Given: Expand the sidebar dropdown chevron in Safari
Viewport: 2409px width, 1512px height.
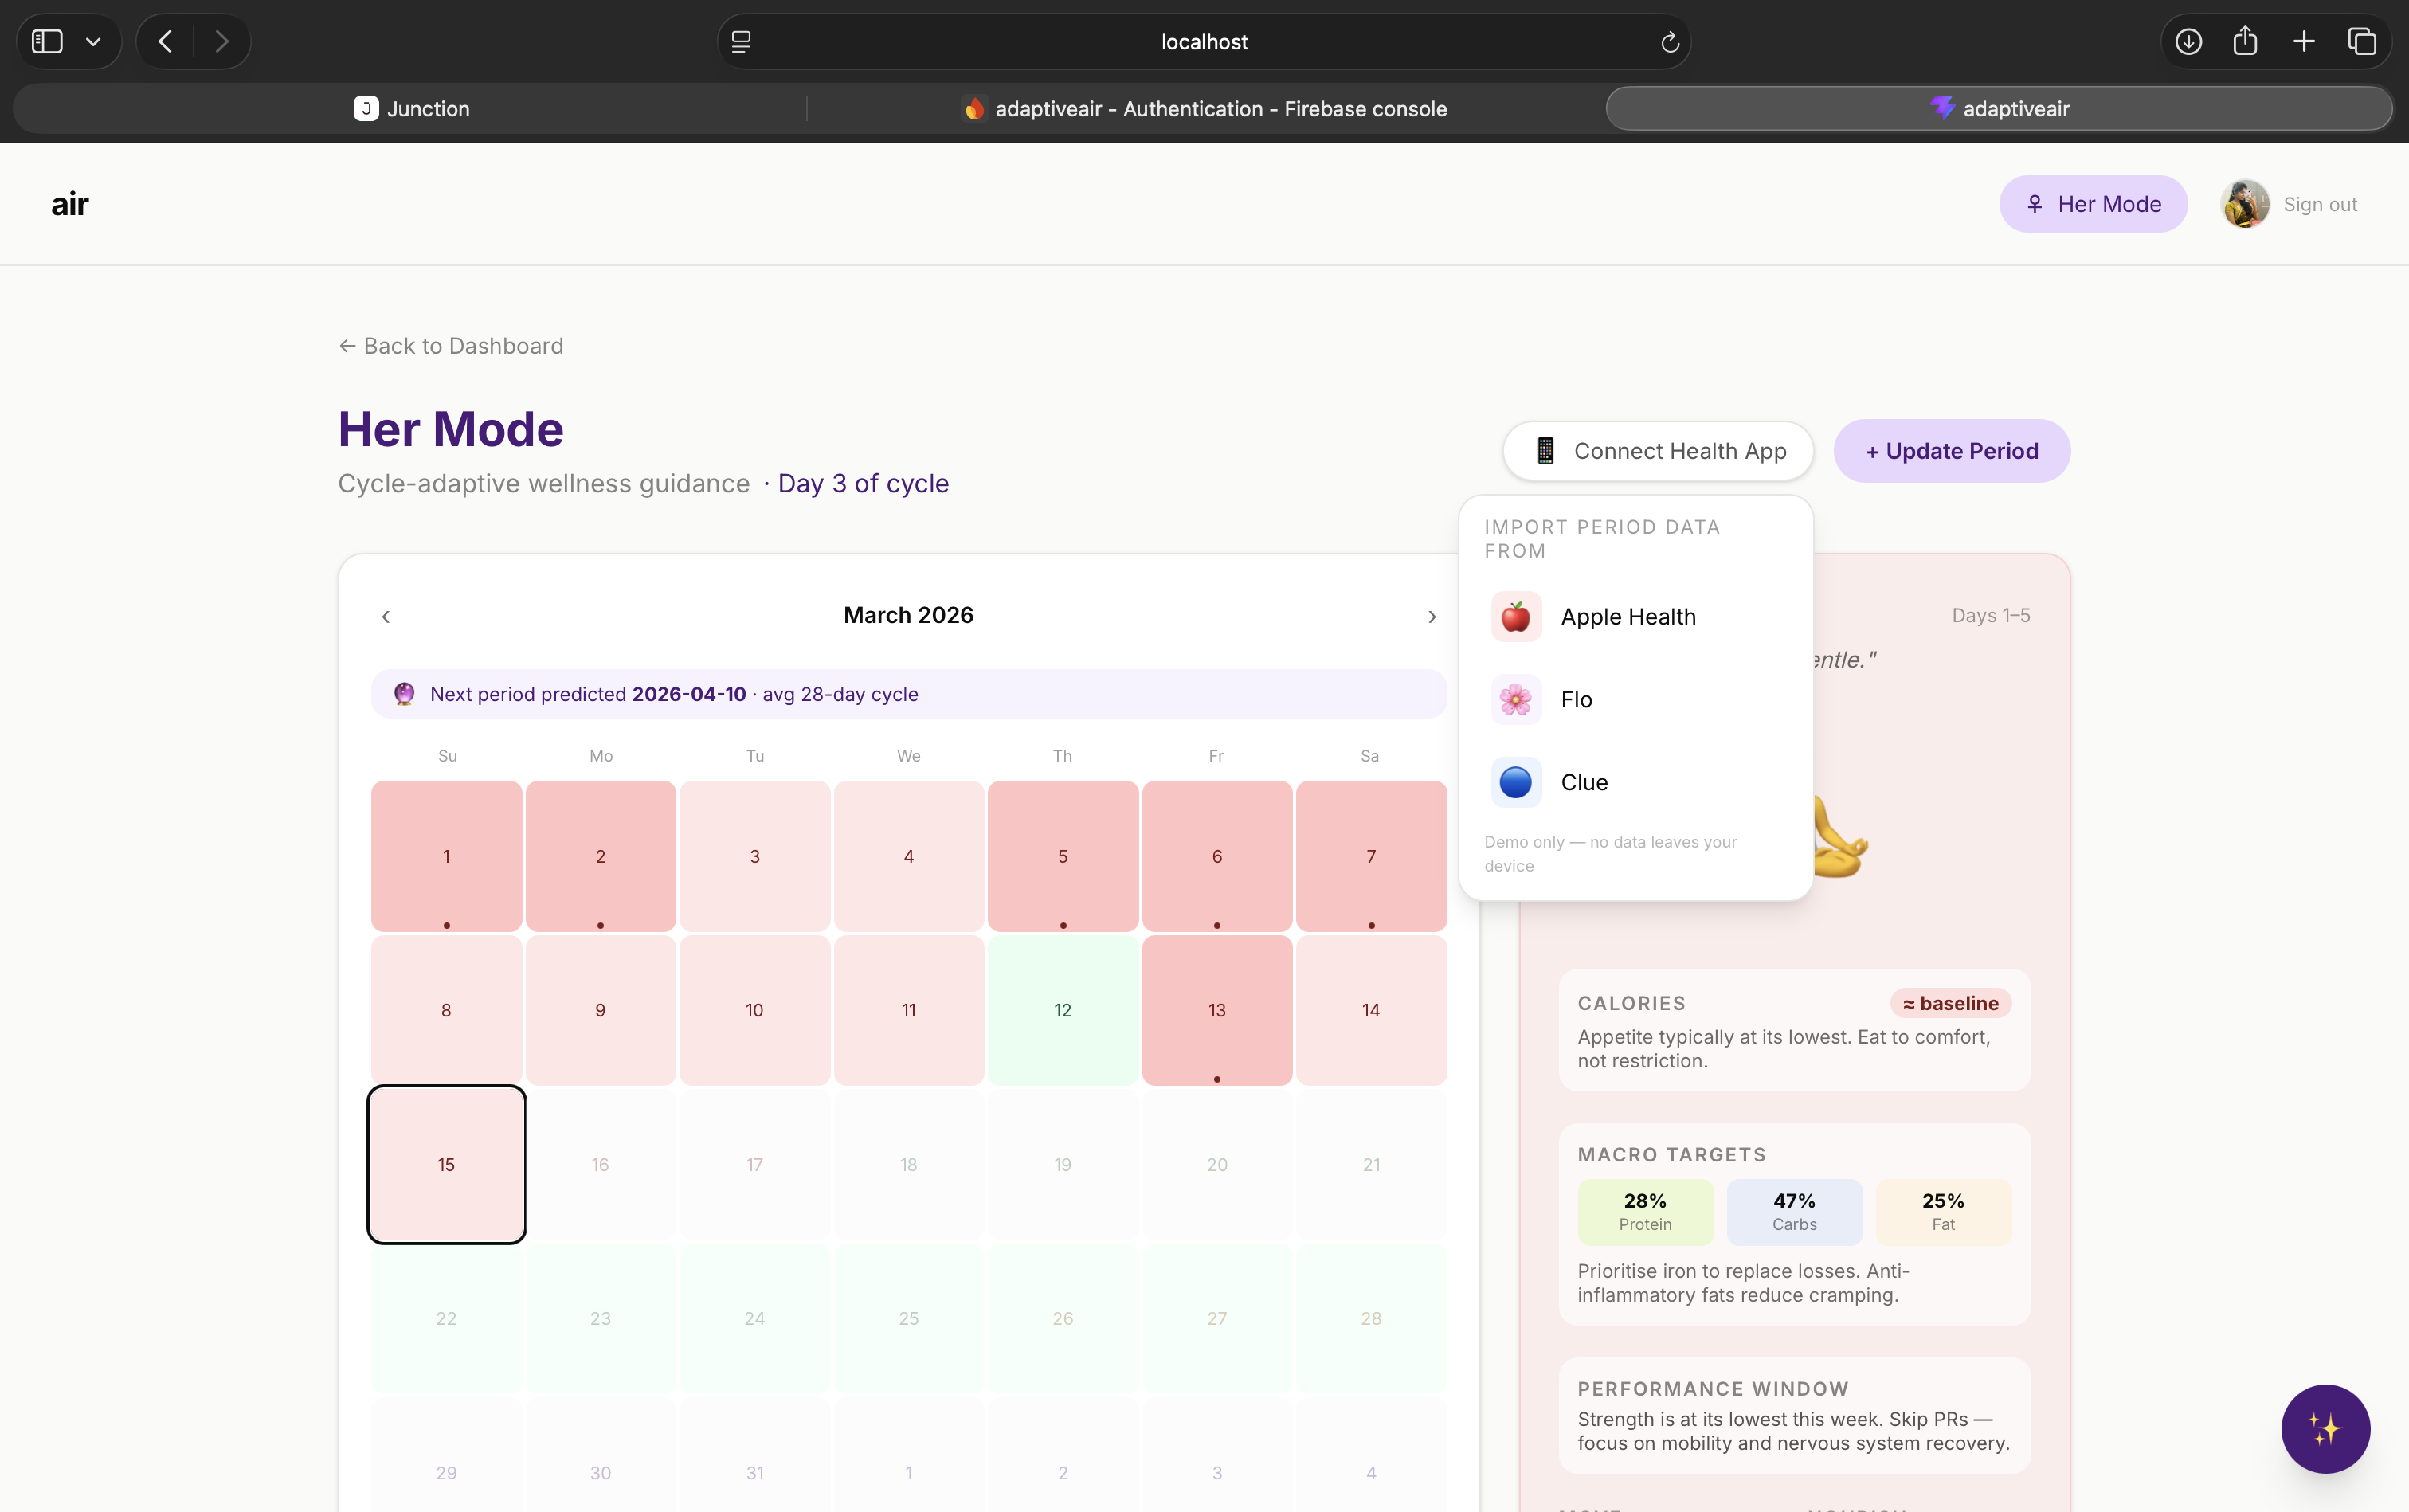Looking at the screenshot, I should (x=93, y=41).
